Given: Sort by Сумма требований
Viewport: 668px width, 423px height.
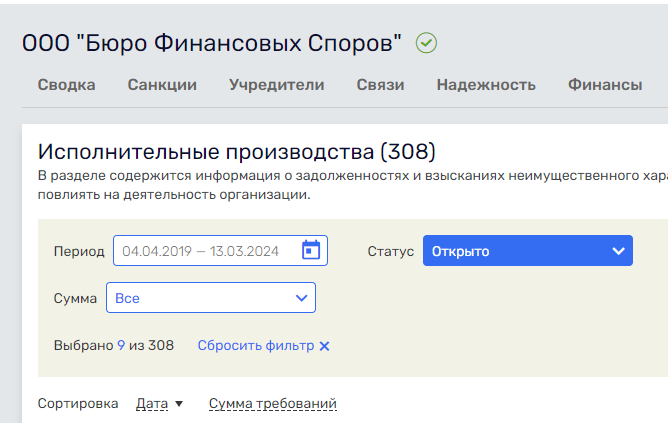Looking at the screenshot, I should (272, 404).
